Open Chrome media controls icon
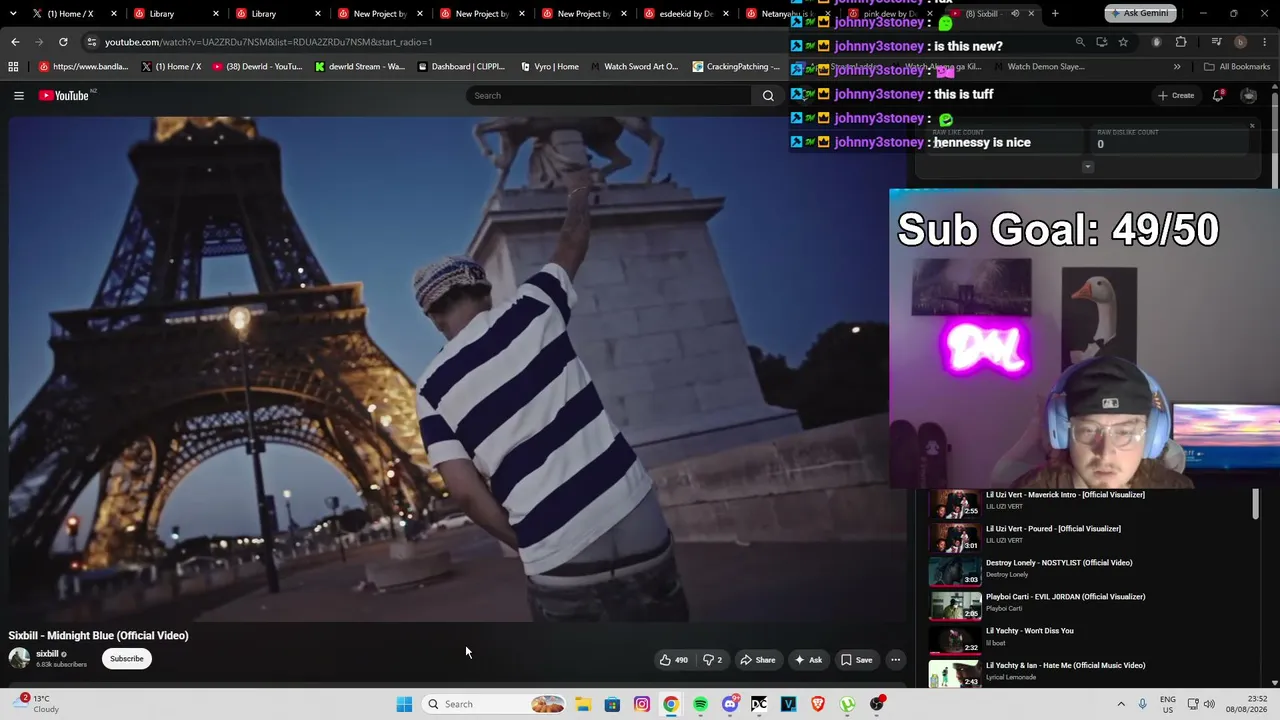This screenshot has width=1280, height=720. [1216, 42]
